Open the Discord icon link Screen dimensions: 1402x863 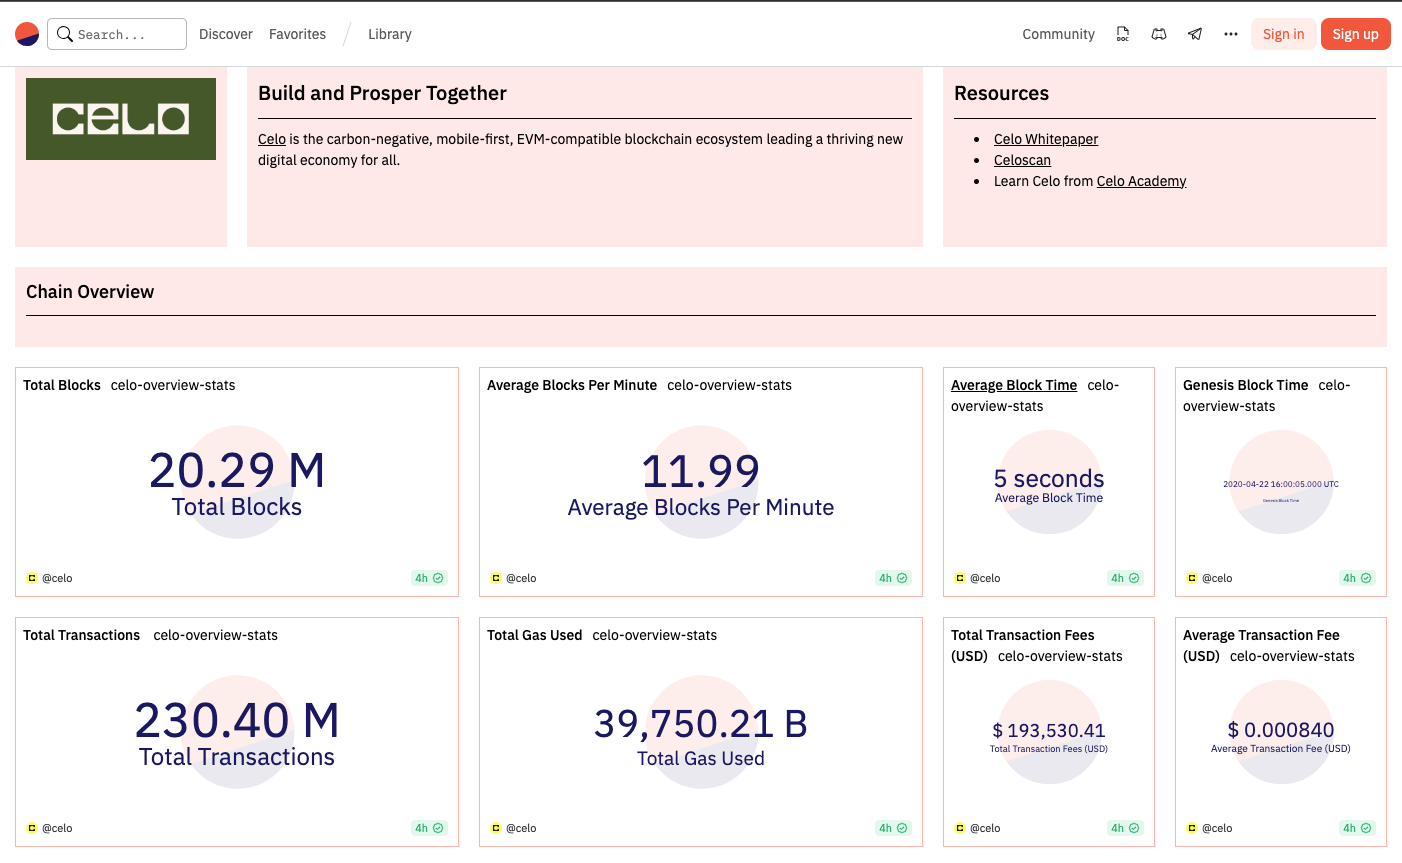point(1159,34)
